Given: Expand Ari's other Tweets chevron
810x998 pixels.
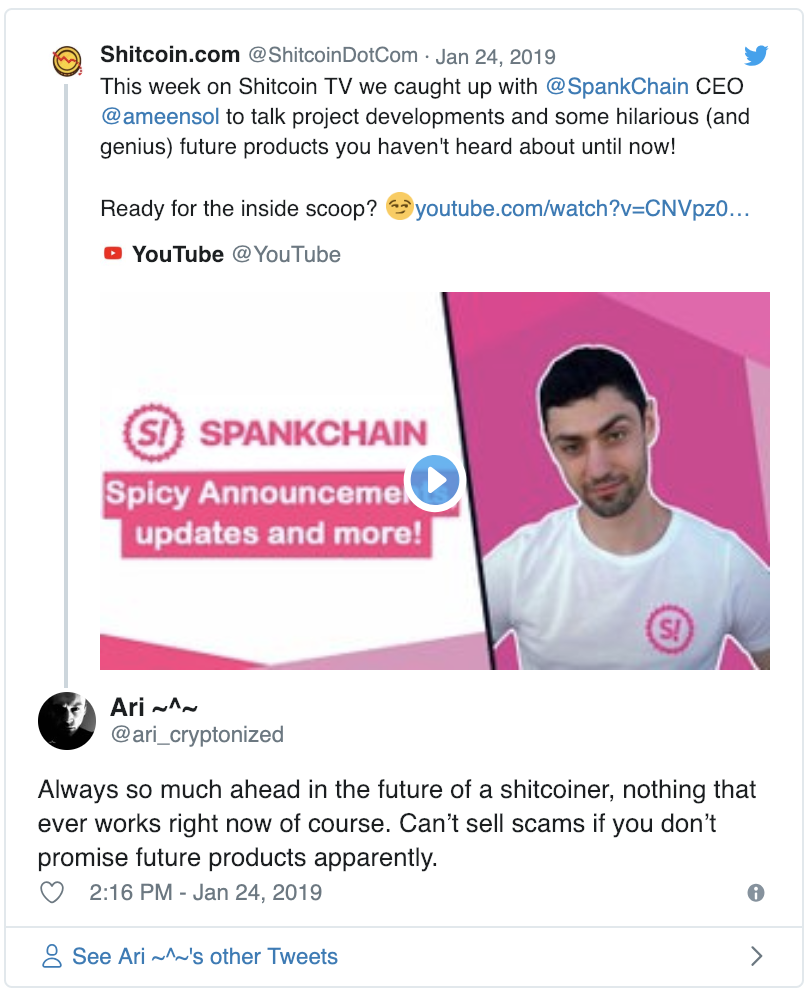Looking at the screenshot, I should [x=757, y=957].
